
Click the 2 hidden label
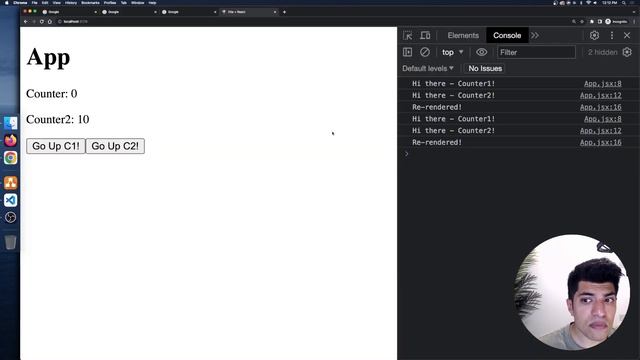click(602, 52)
